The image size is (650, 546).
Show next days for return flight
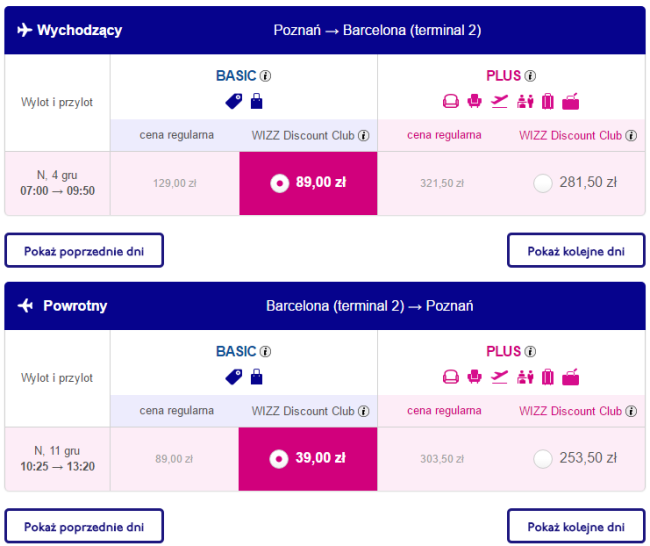(576, 526)
